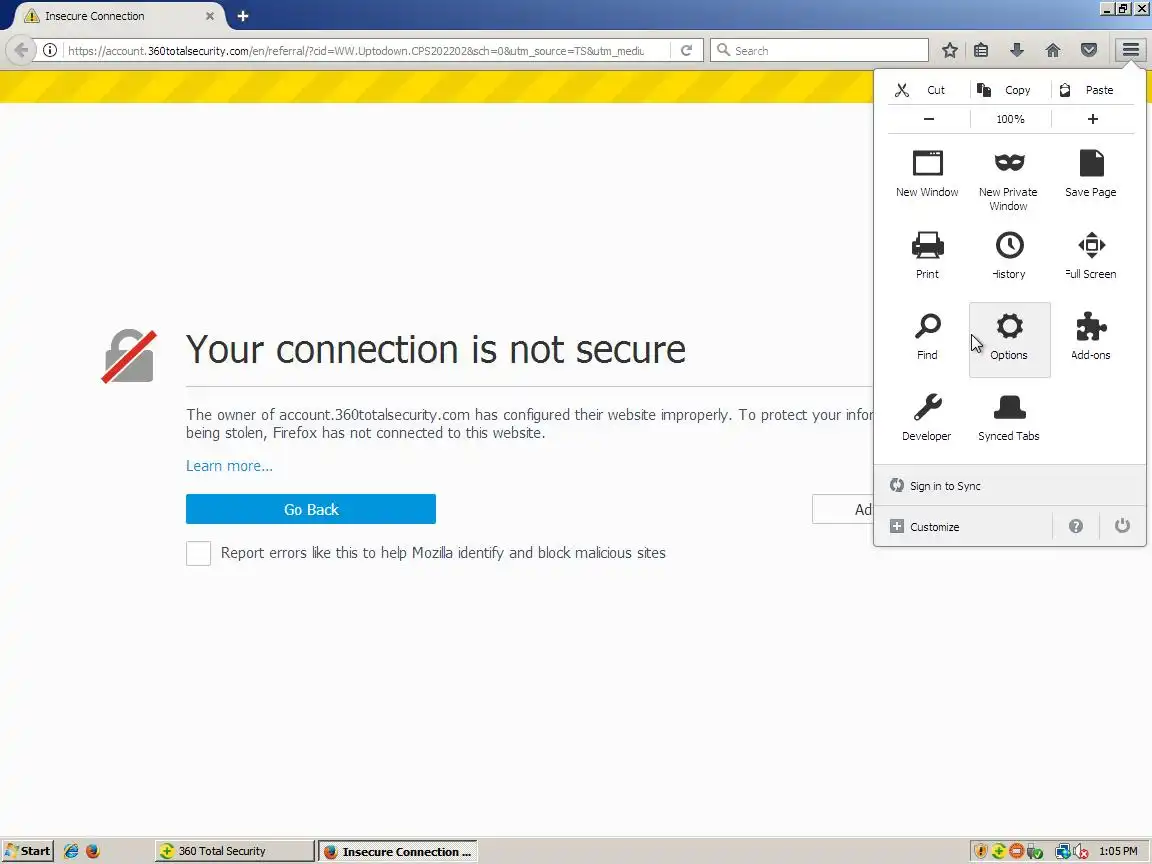Image resolution: width=1152 pixels, height=864 pixels.
Task: Open a new tab with plus button
Action: [242, 15]
